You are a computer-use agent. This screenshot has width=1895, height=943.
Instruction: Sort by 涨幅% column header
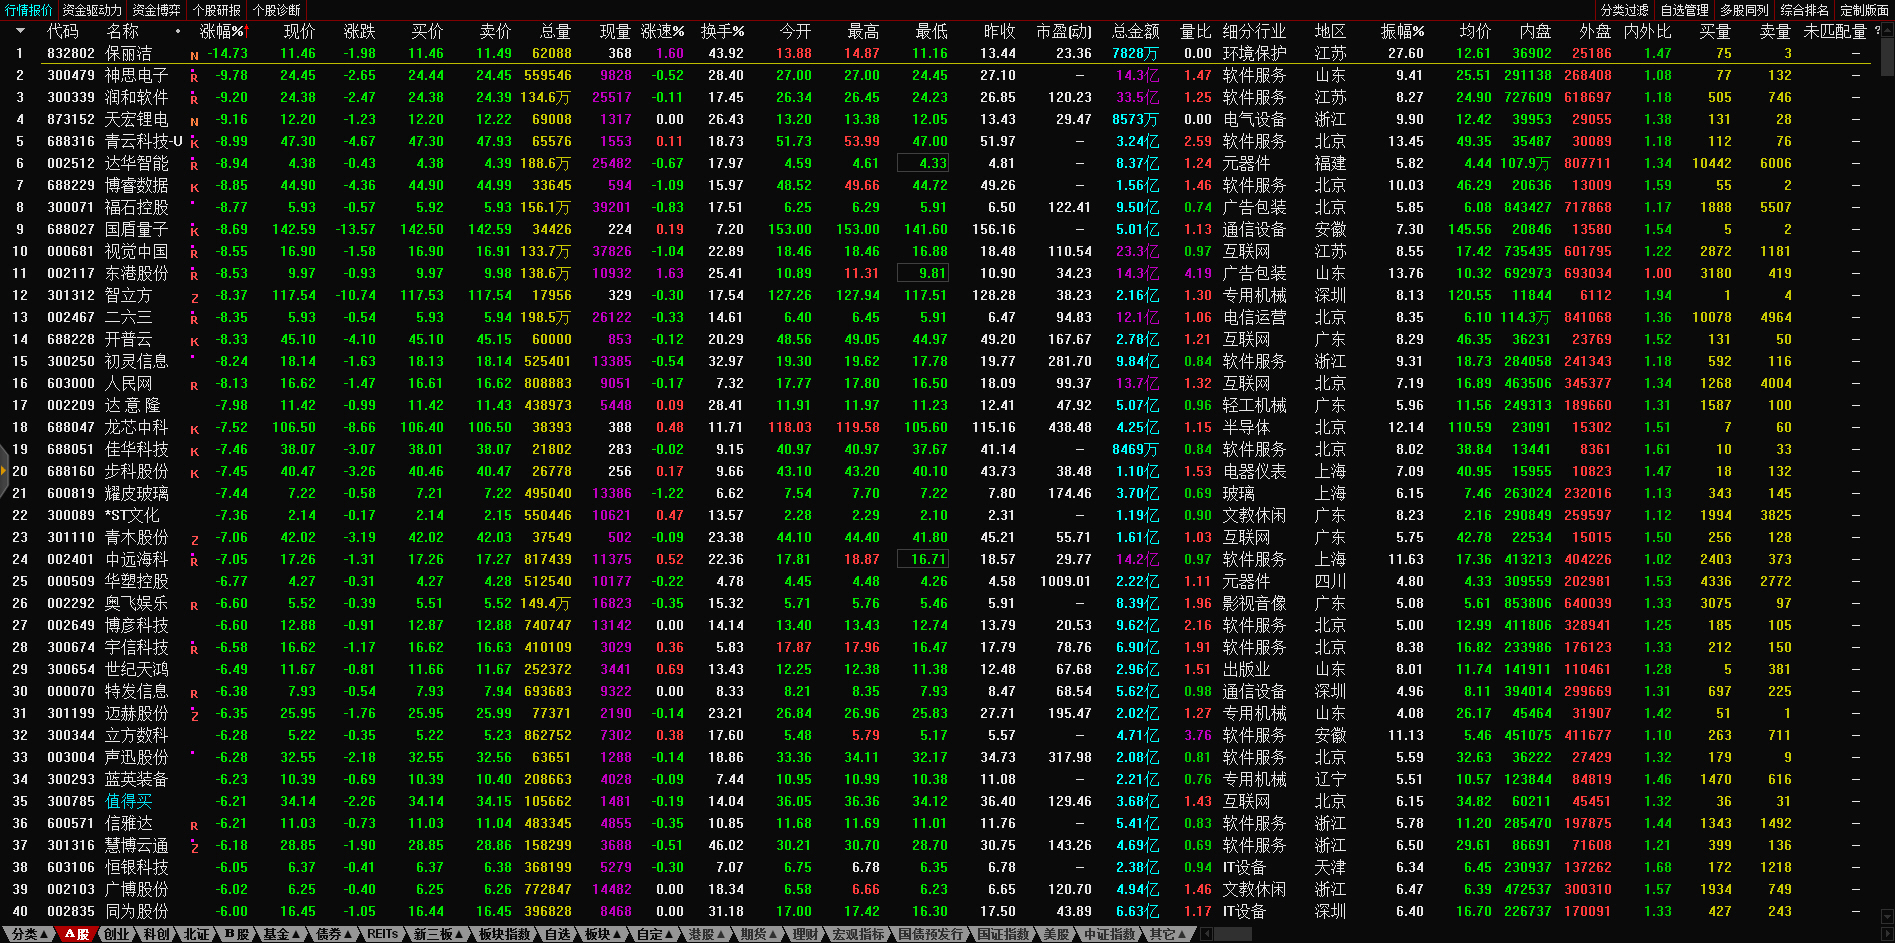[x=222, y=31]
